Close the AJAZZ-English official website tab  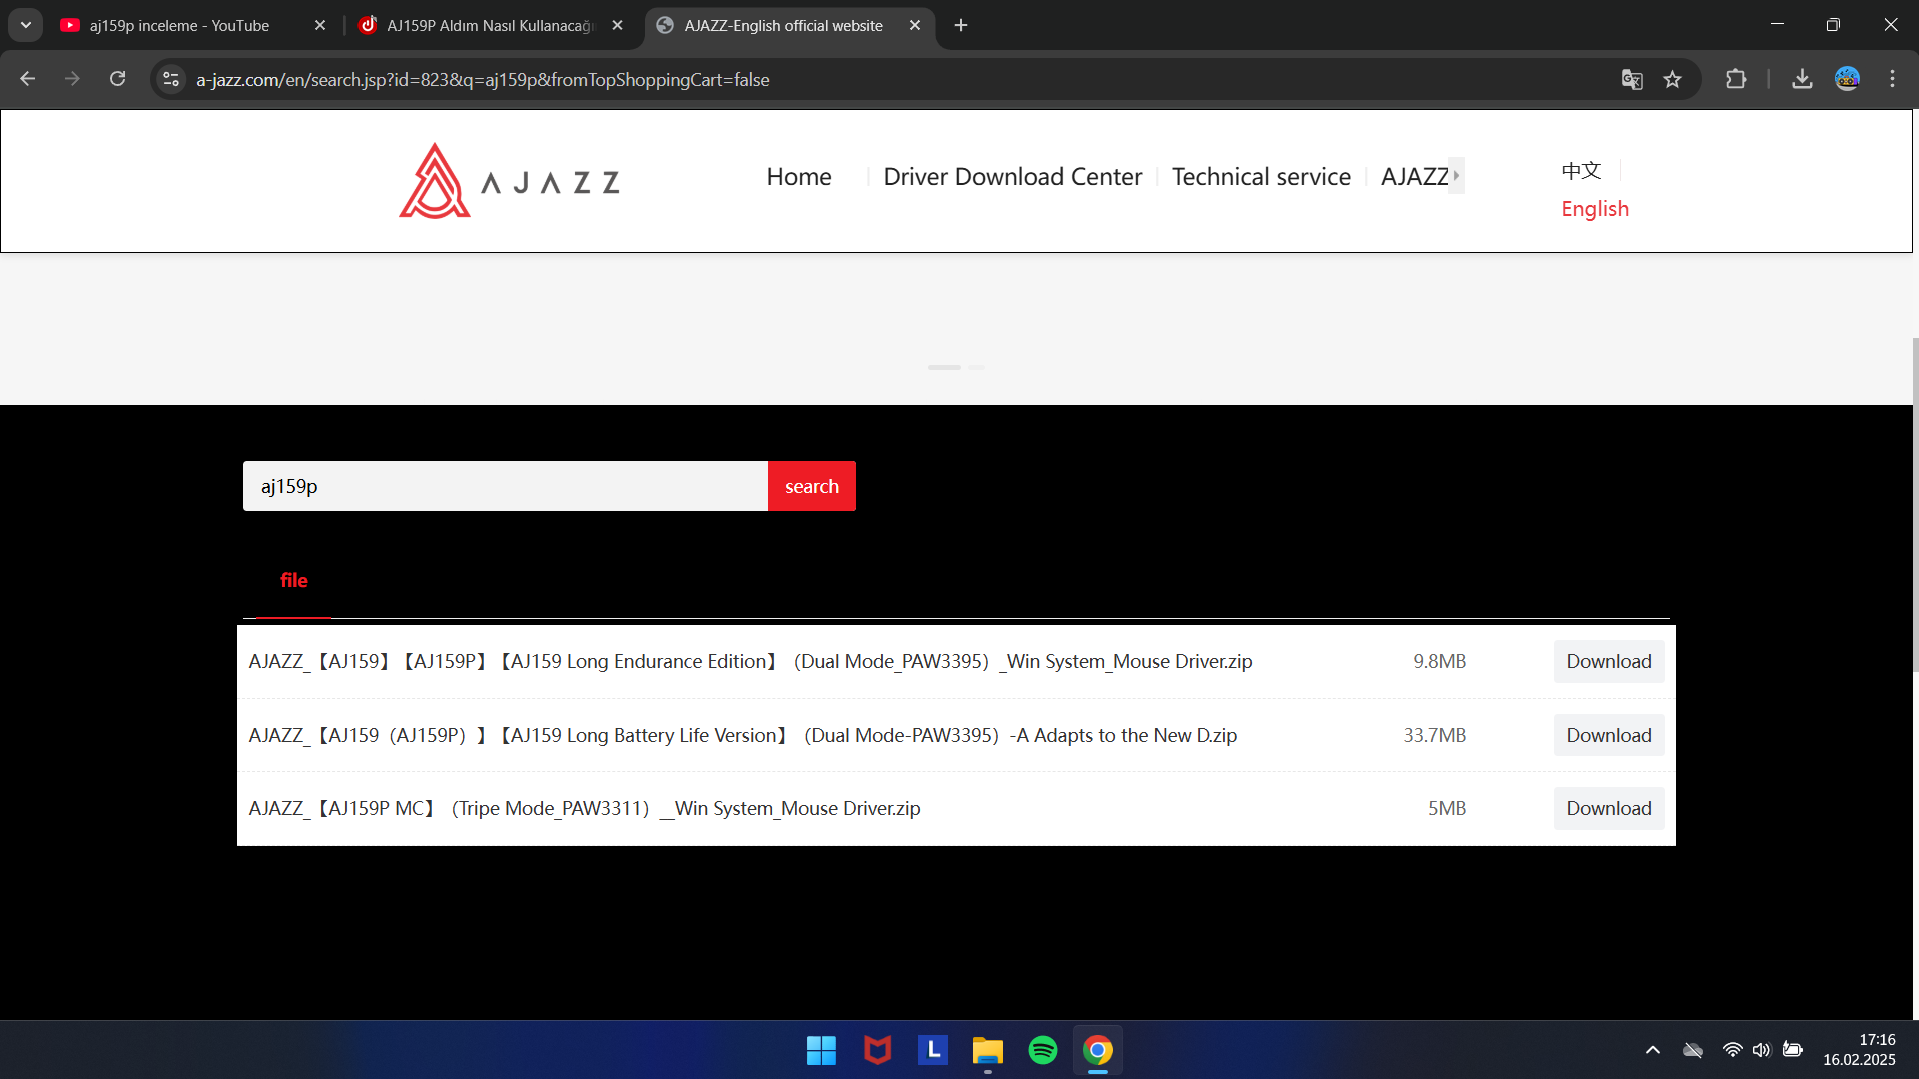click(915, 25)
